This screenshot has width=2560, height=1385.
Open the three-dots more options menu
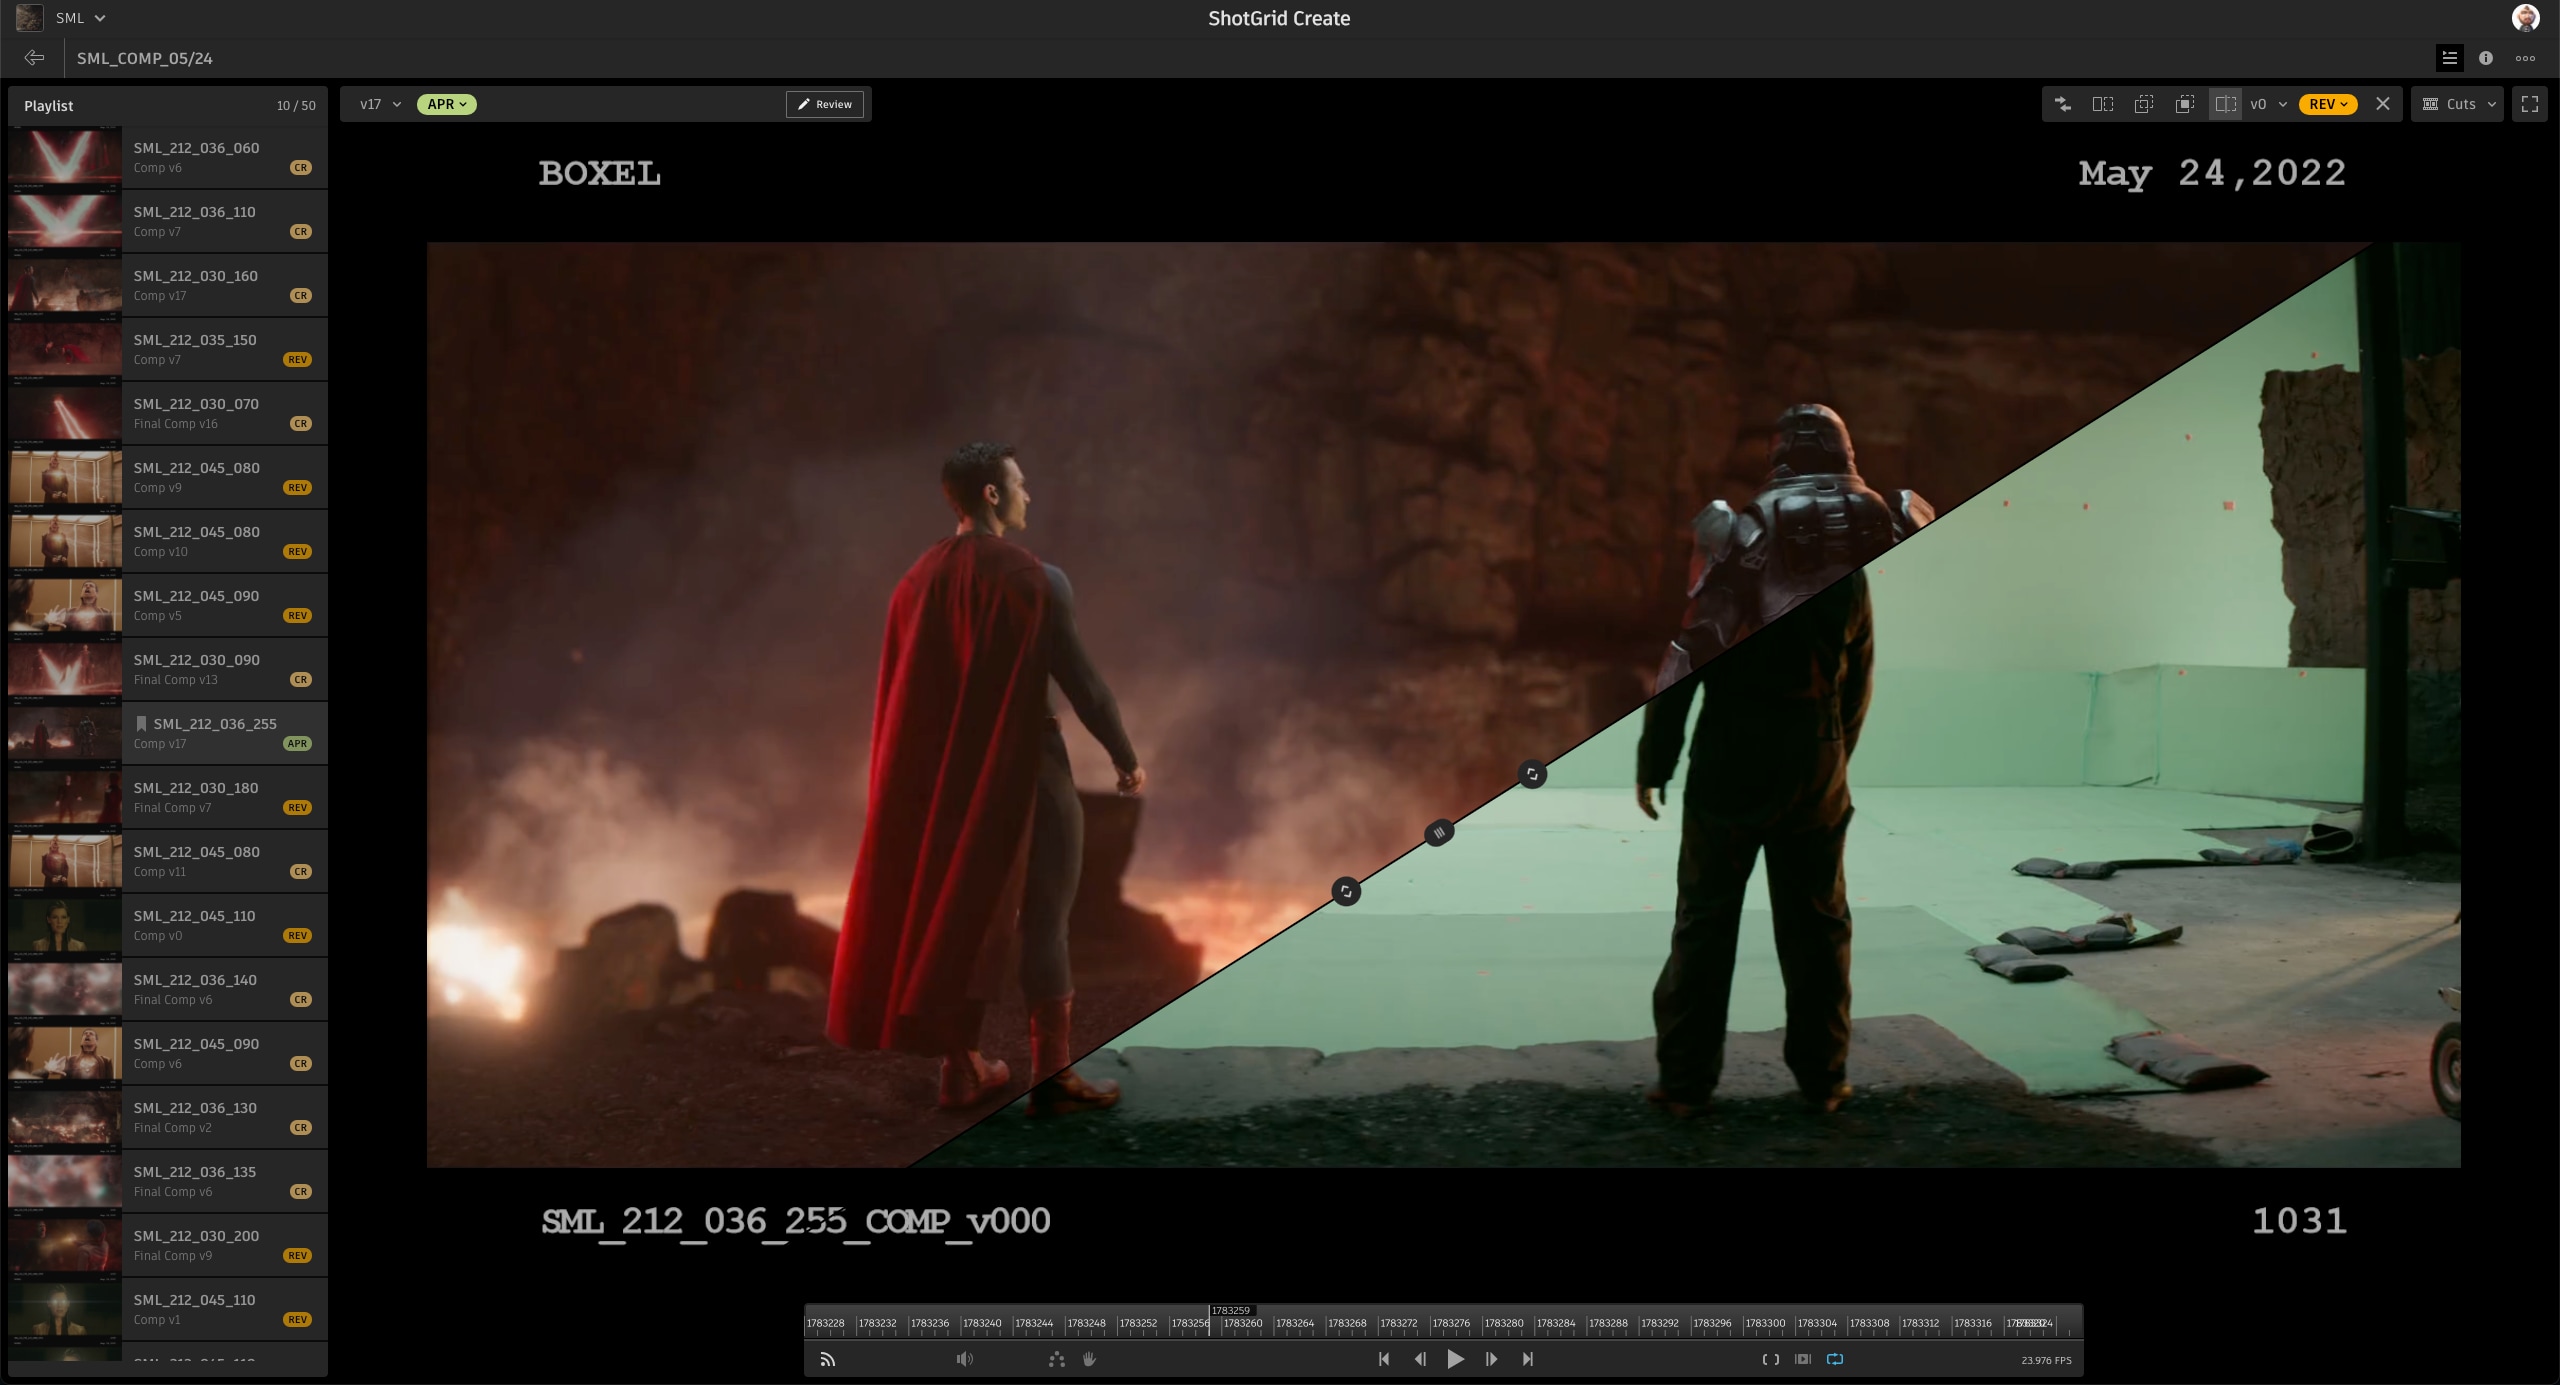pos(2525,58)
